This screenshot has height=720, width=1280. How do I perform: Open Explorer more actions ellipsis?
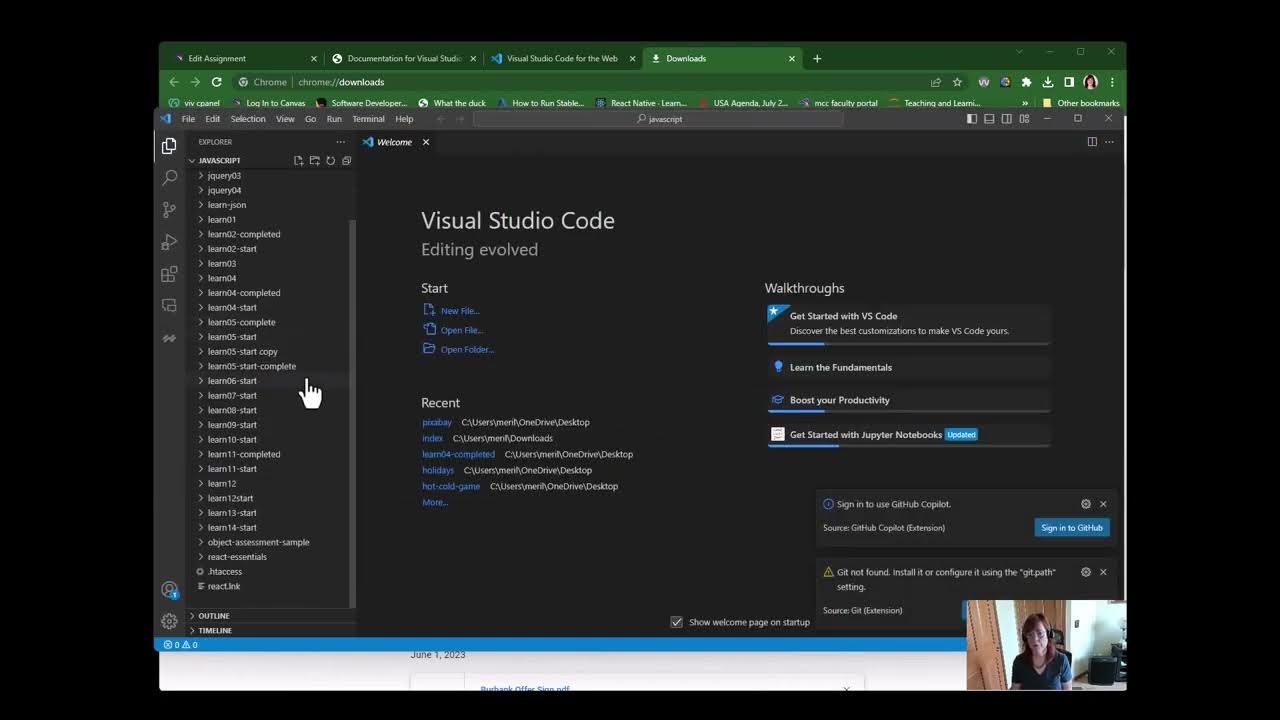click(x=340, y=142)
